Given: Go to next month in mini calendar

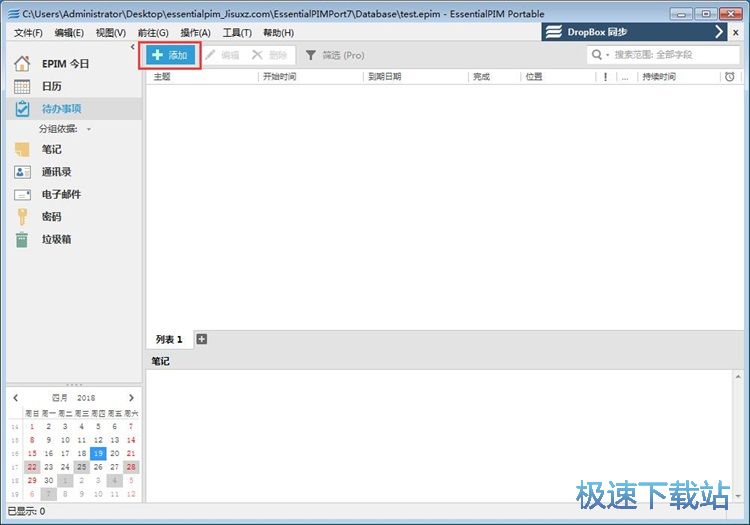Looking at the screenshot, I should tap(131, 398).
